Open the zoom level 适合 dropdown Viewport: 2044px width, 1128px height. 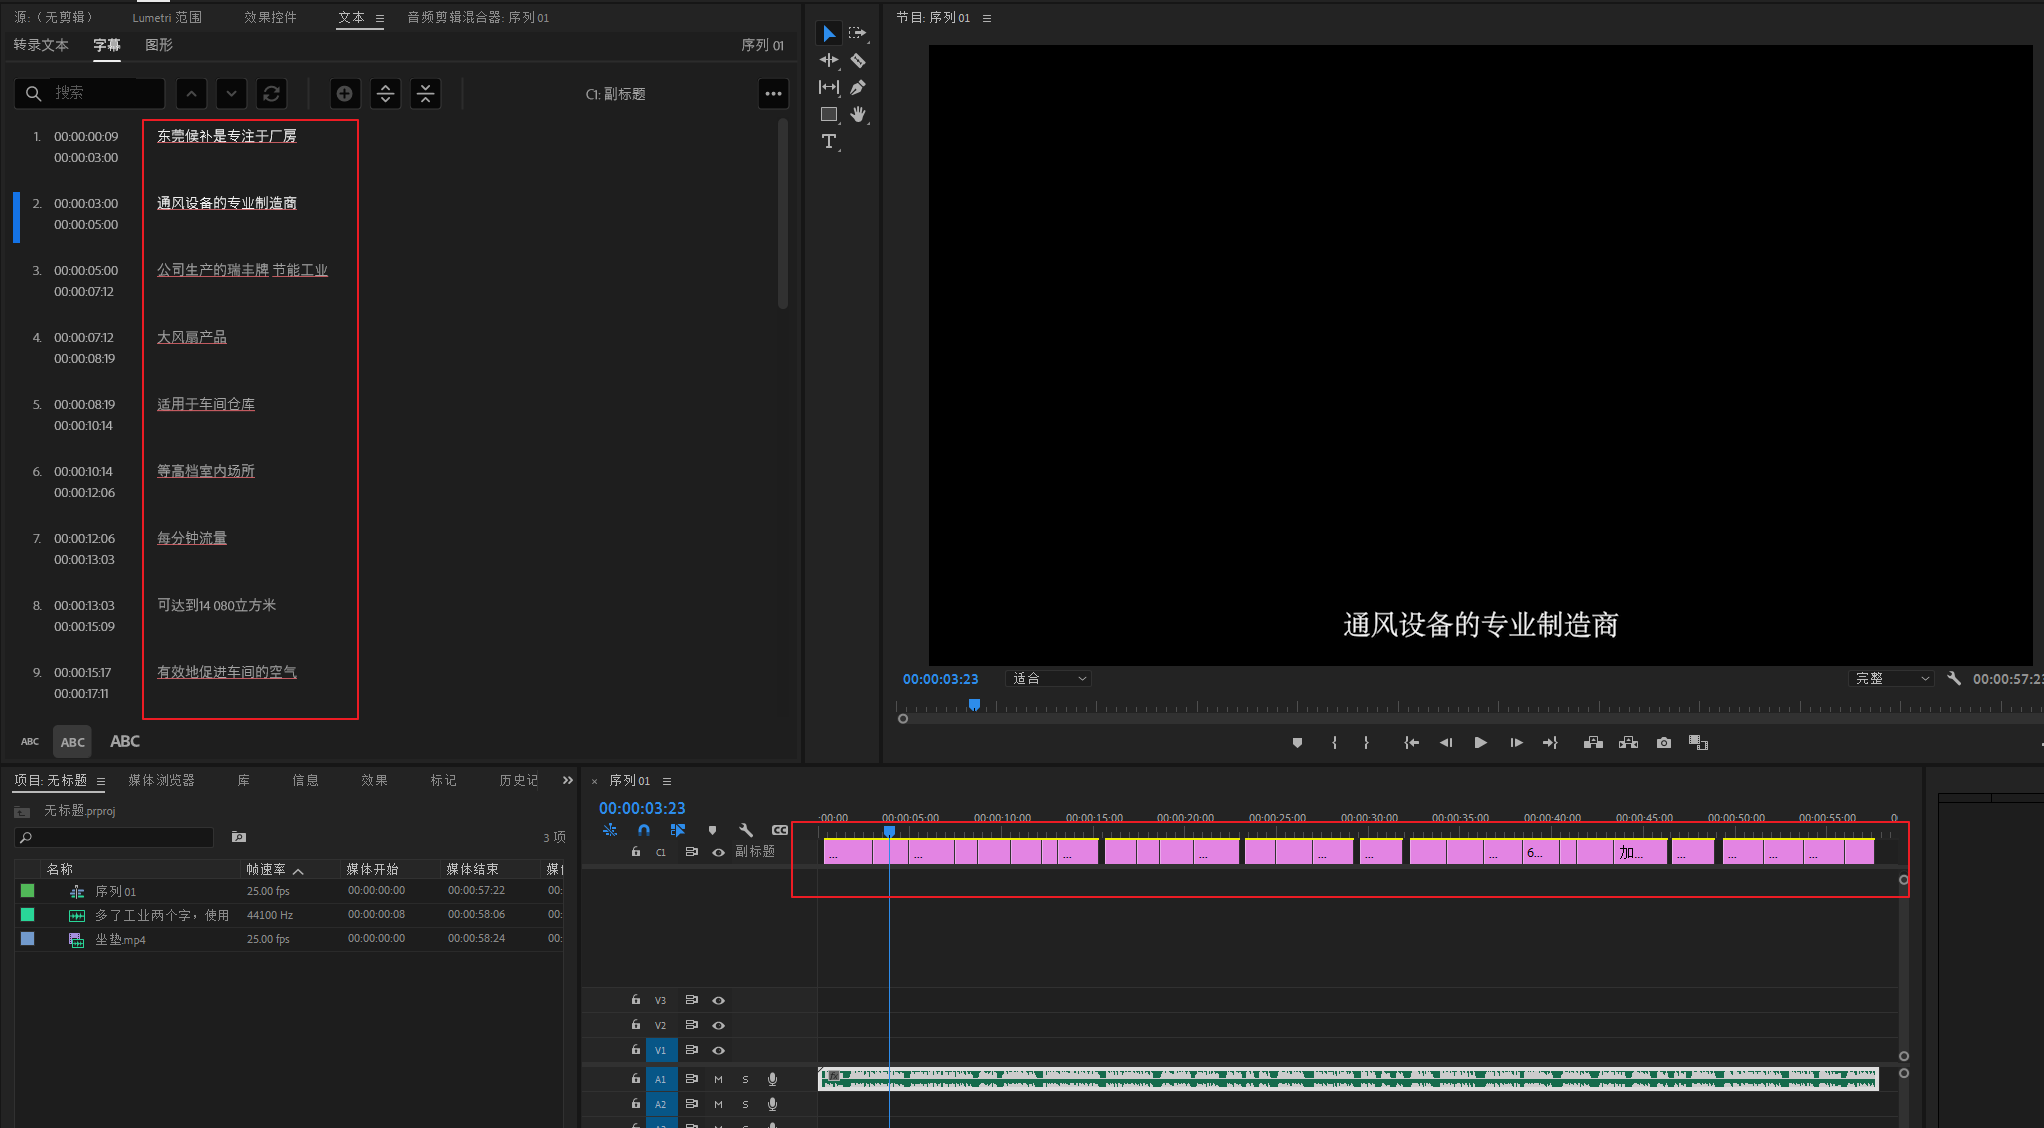1048,679
